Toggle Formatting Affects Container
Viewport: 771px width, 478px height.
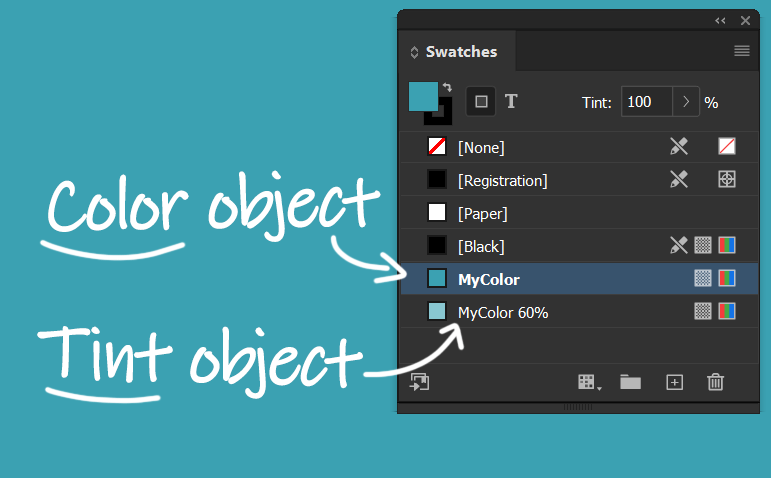(x=481, y=101)
